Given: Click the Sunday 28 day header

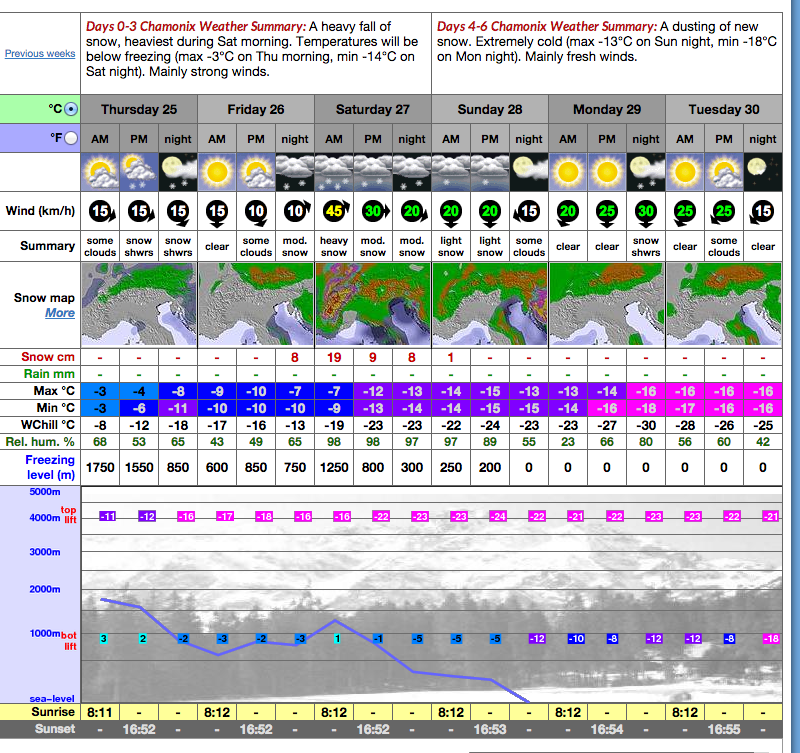Looking at the screenshot, I should [490, 109].
